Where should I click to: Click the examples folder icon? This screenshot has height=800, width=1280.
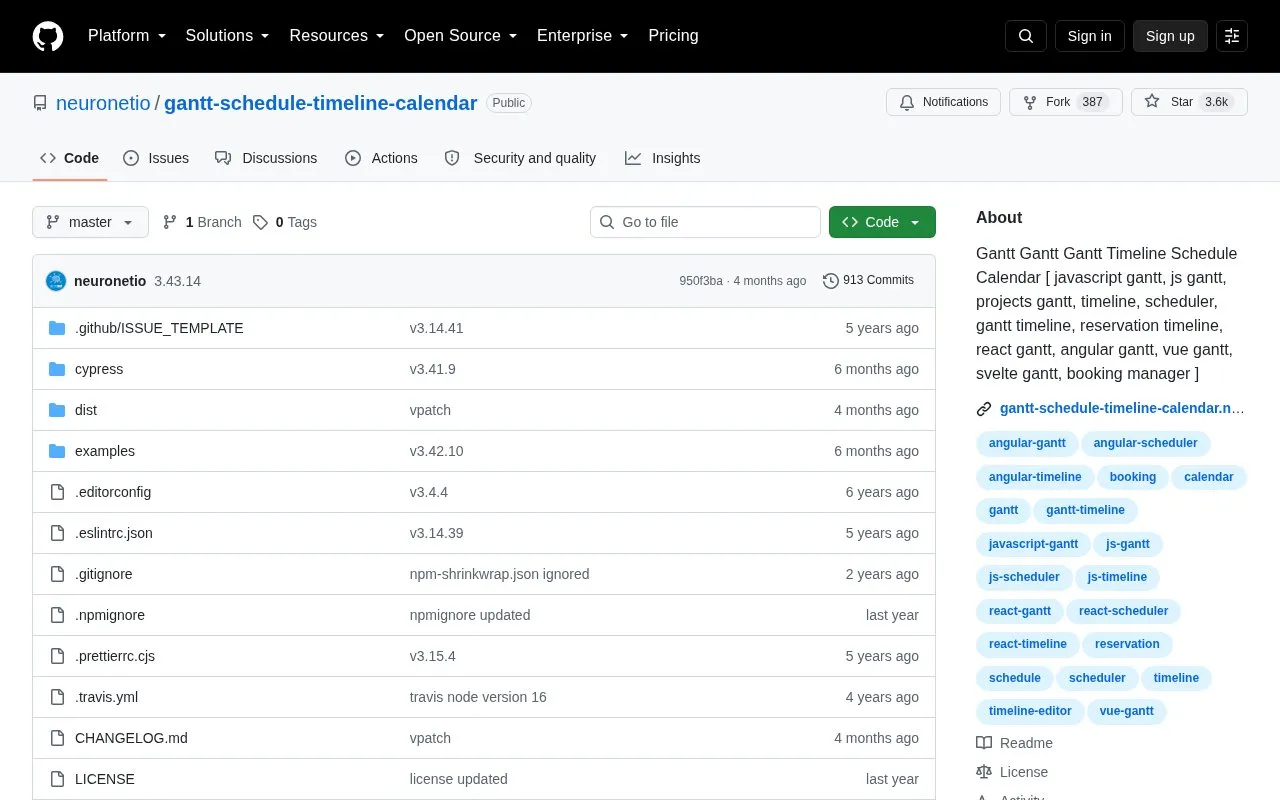pos(57,451)
